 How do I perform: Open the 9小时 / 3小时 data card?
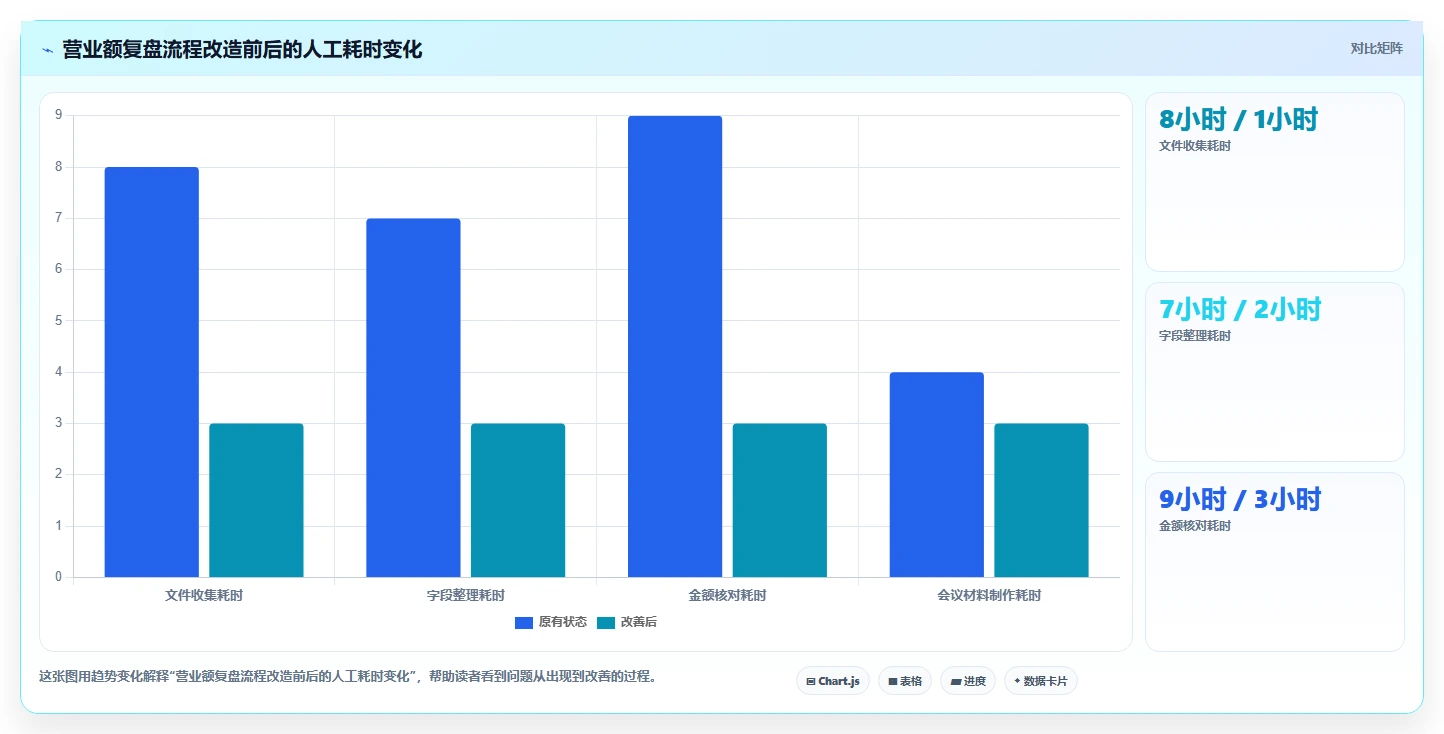[1275, 562]
